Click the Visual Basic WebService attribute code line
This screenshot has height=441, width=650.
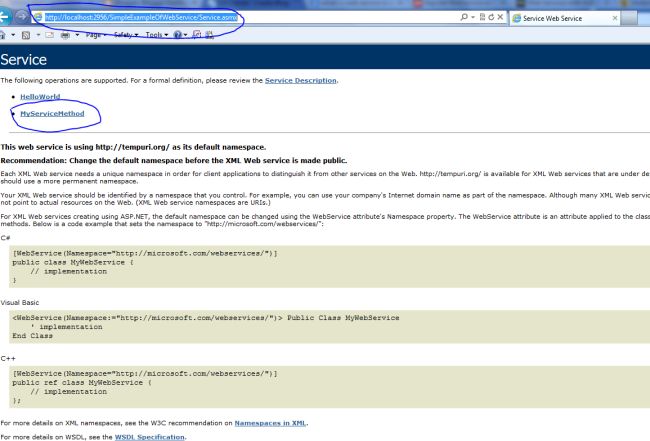pos(206,318)
